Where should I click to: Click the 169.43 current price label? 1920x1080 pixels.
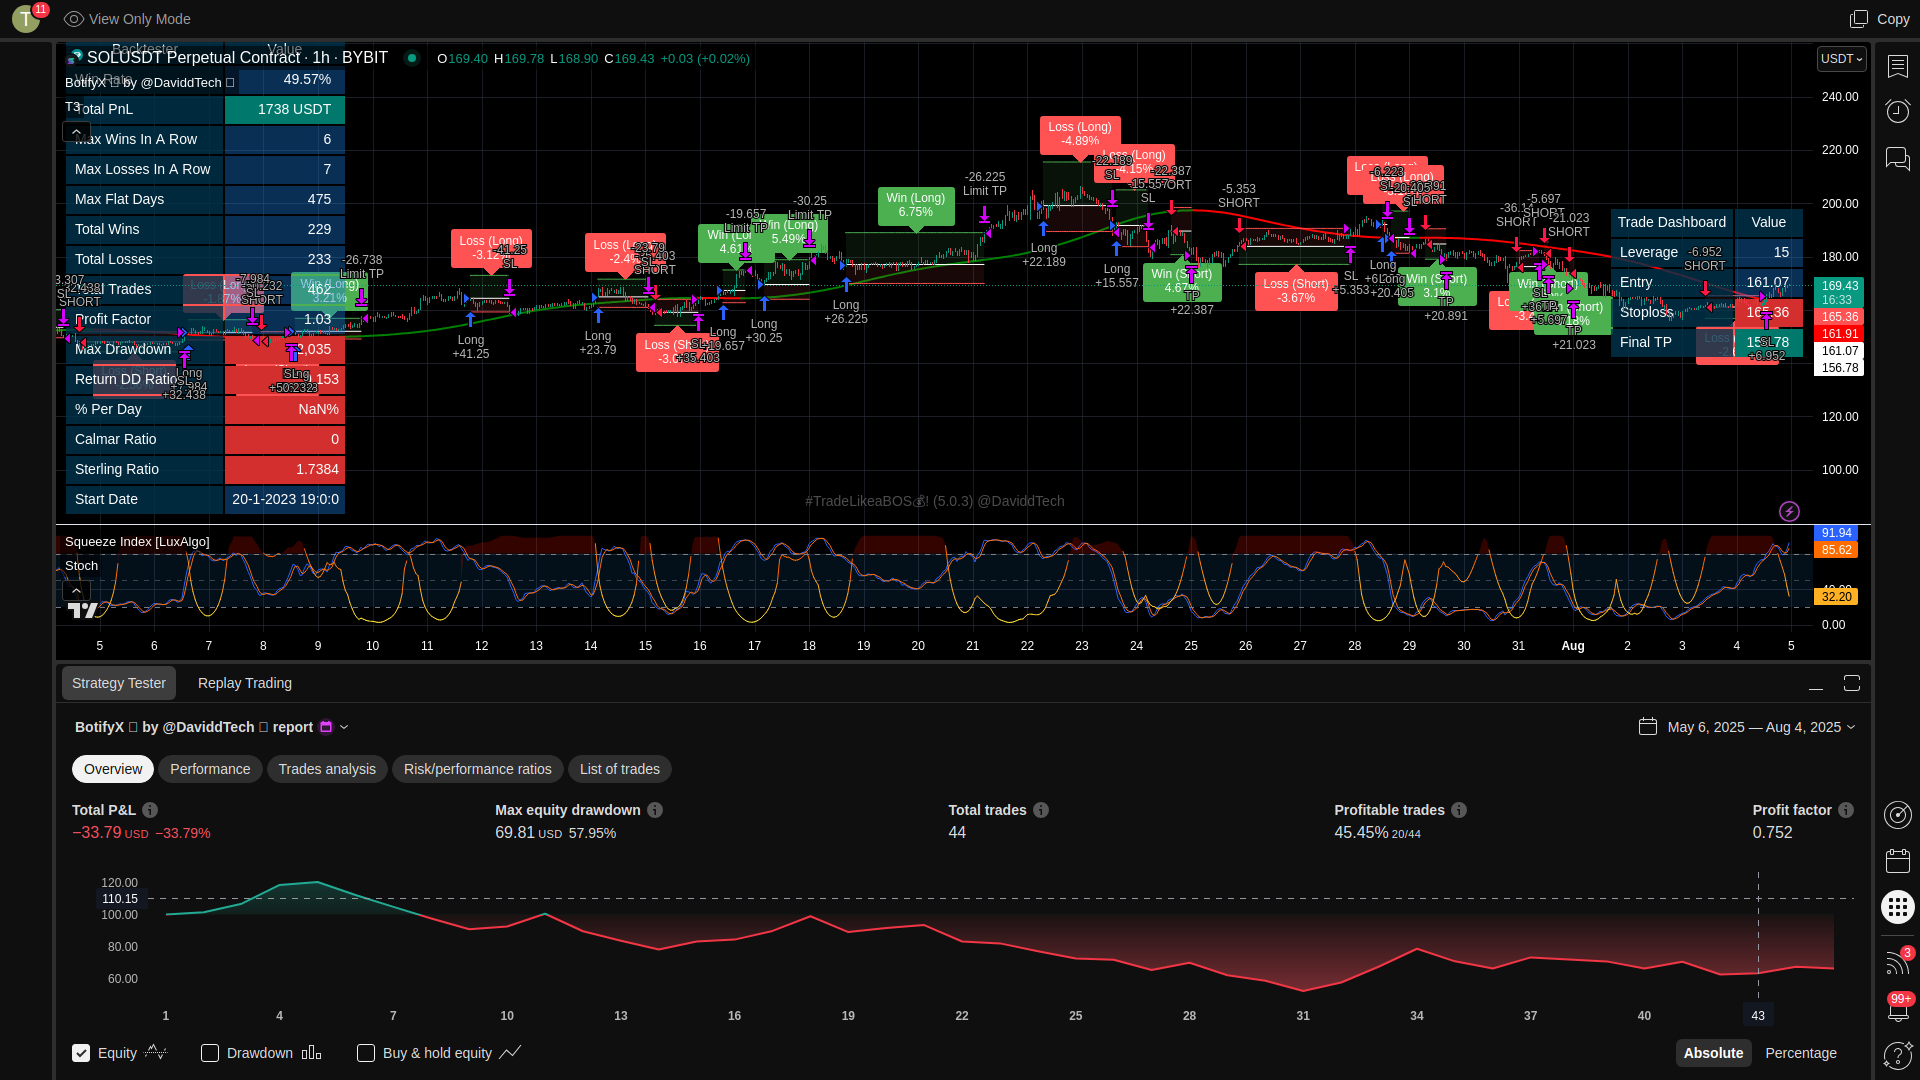[1839, 286]
